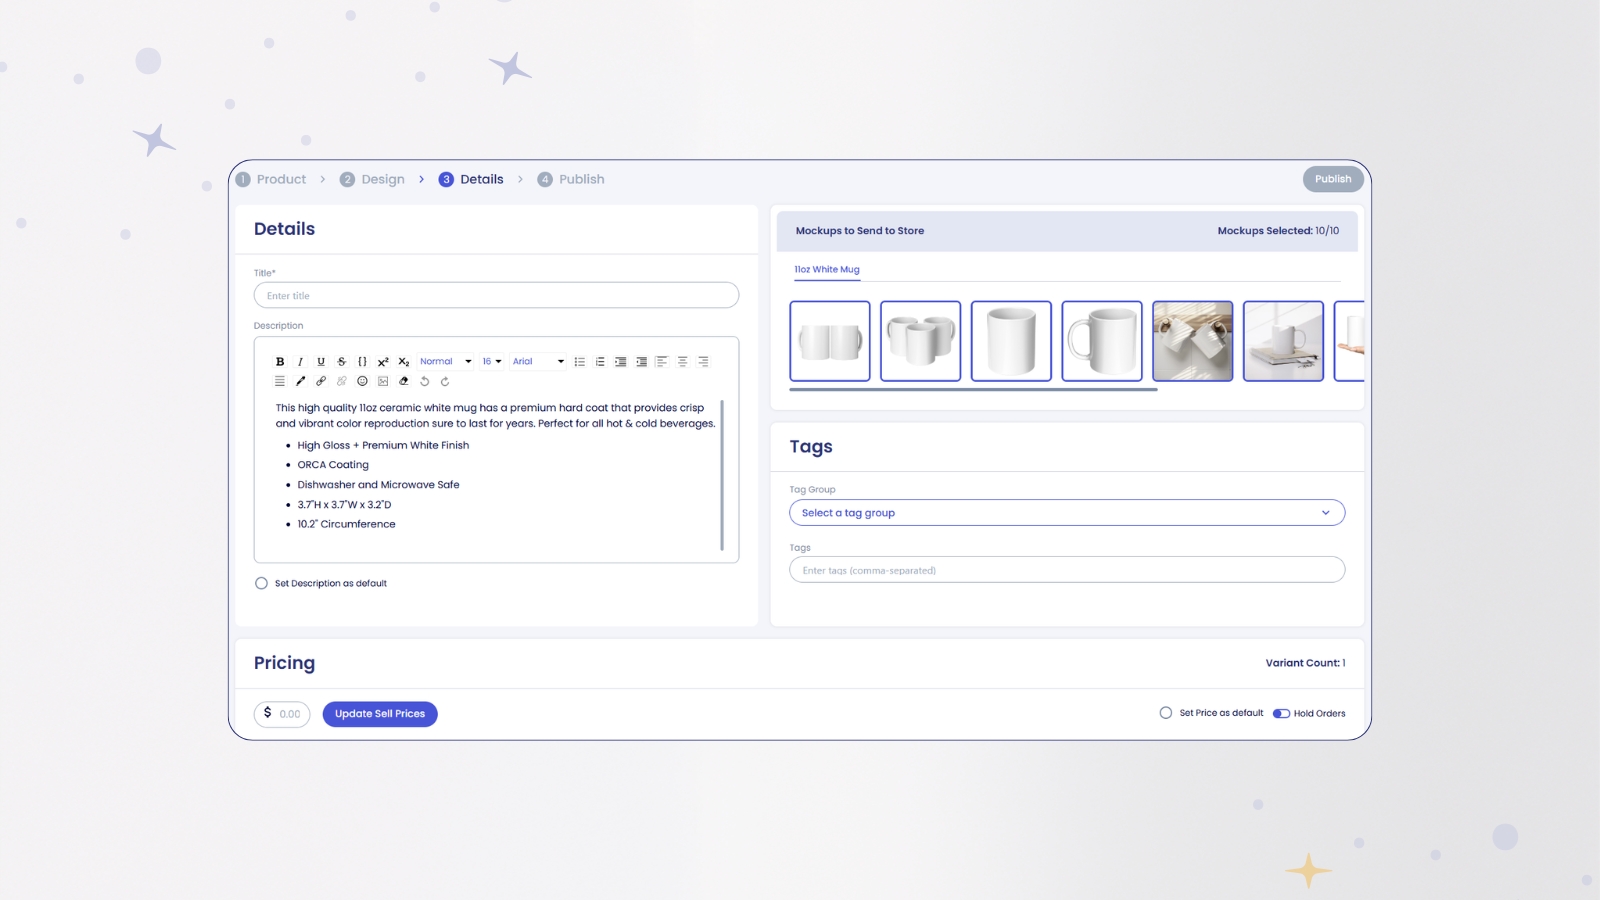
Task: Click the Publish button at top right
Action: [1333, 179]
